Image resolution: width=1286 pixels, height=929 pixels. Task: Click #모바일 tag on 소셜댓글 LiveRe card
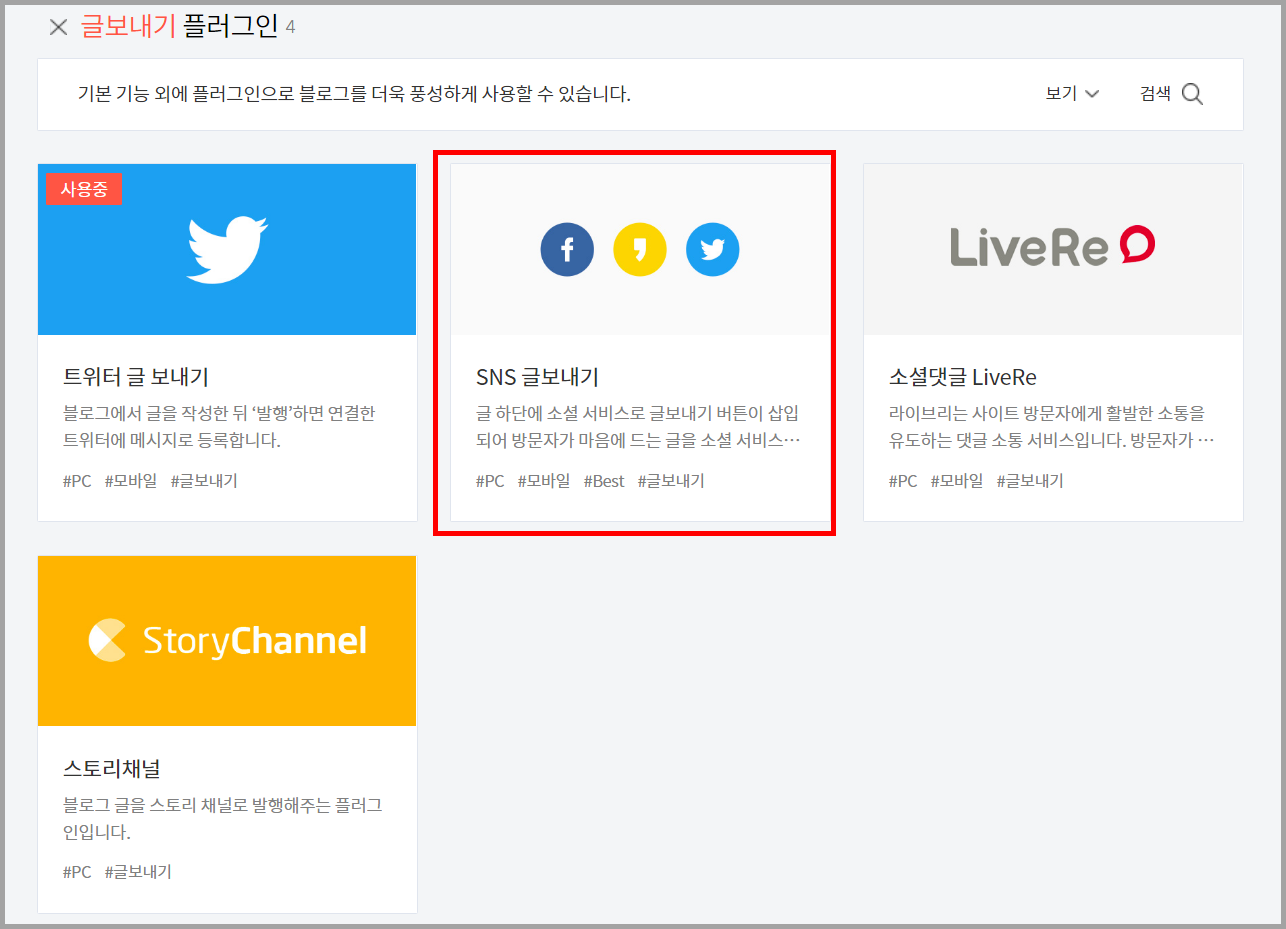coord(957,481)
